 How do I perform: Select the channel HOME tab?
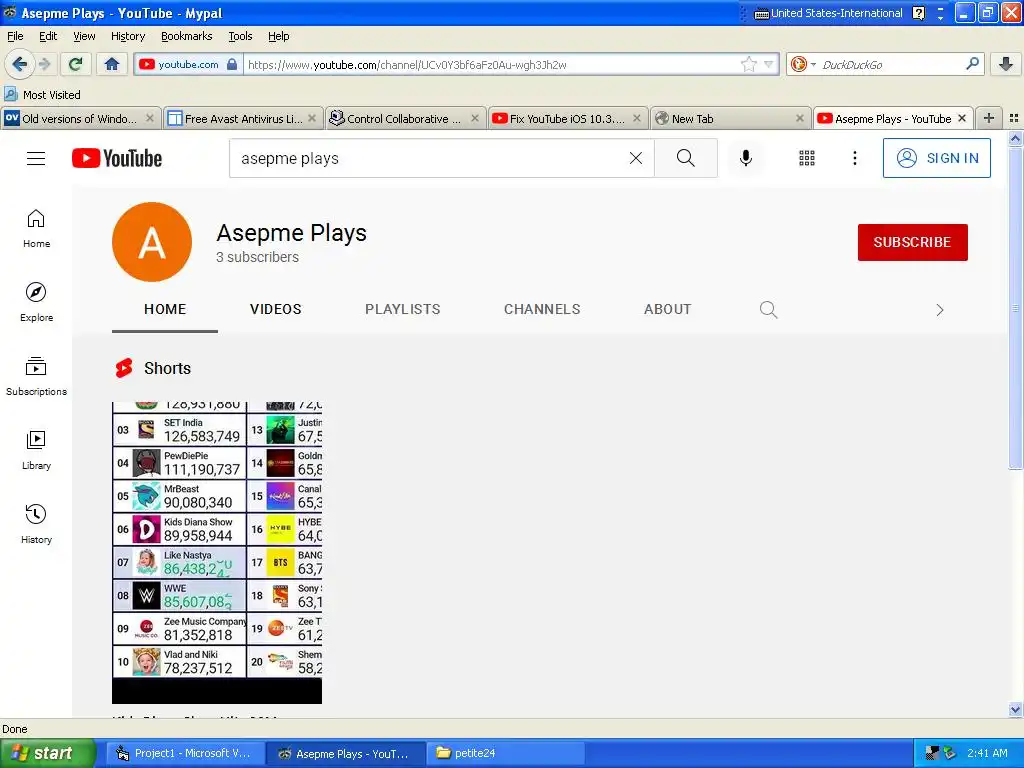(x=165, y=310)
